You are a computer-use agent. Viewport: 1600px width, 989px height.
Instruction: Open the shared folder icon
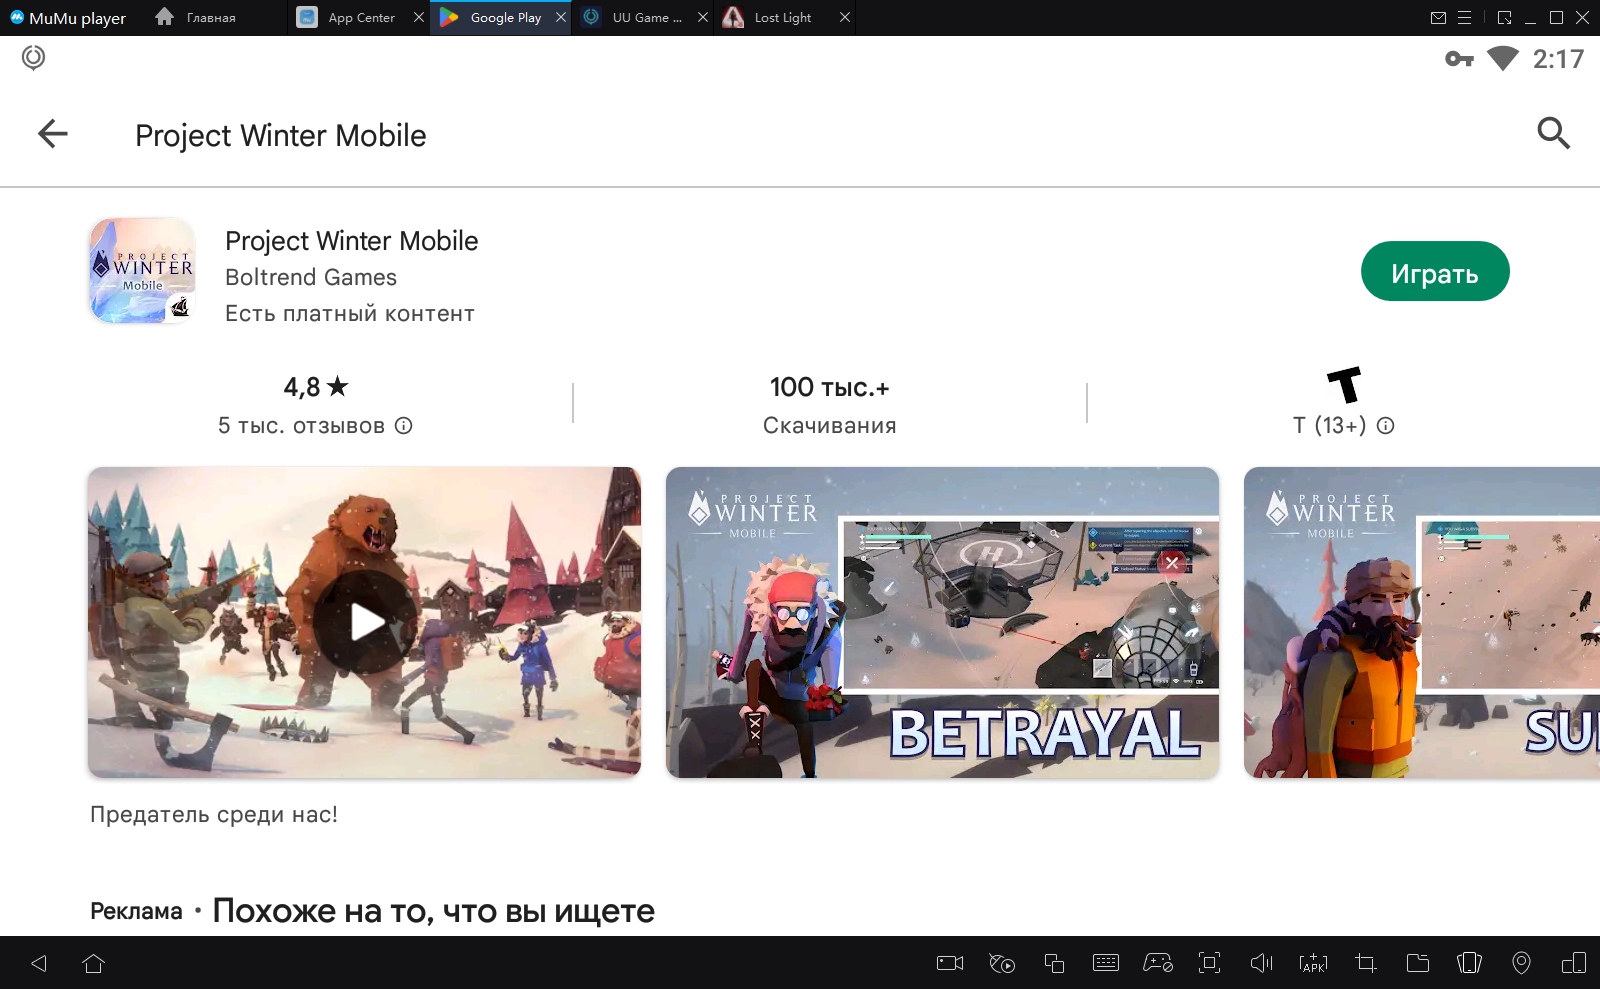pyautogui.click(x=1417, y=963)
